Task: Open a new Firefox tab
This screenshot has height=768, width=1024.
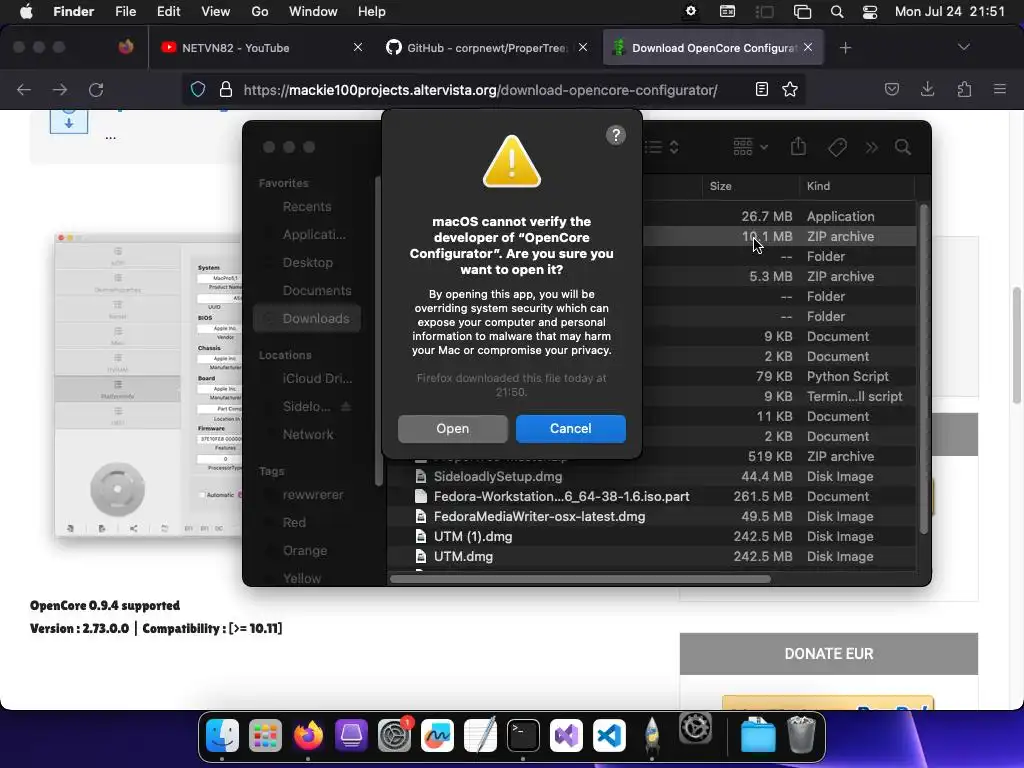Action: point(845,48)
